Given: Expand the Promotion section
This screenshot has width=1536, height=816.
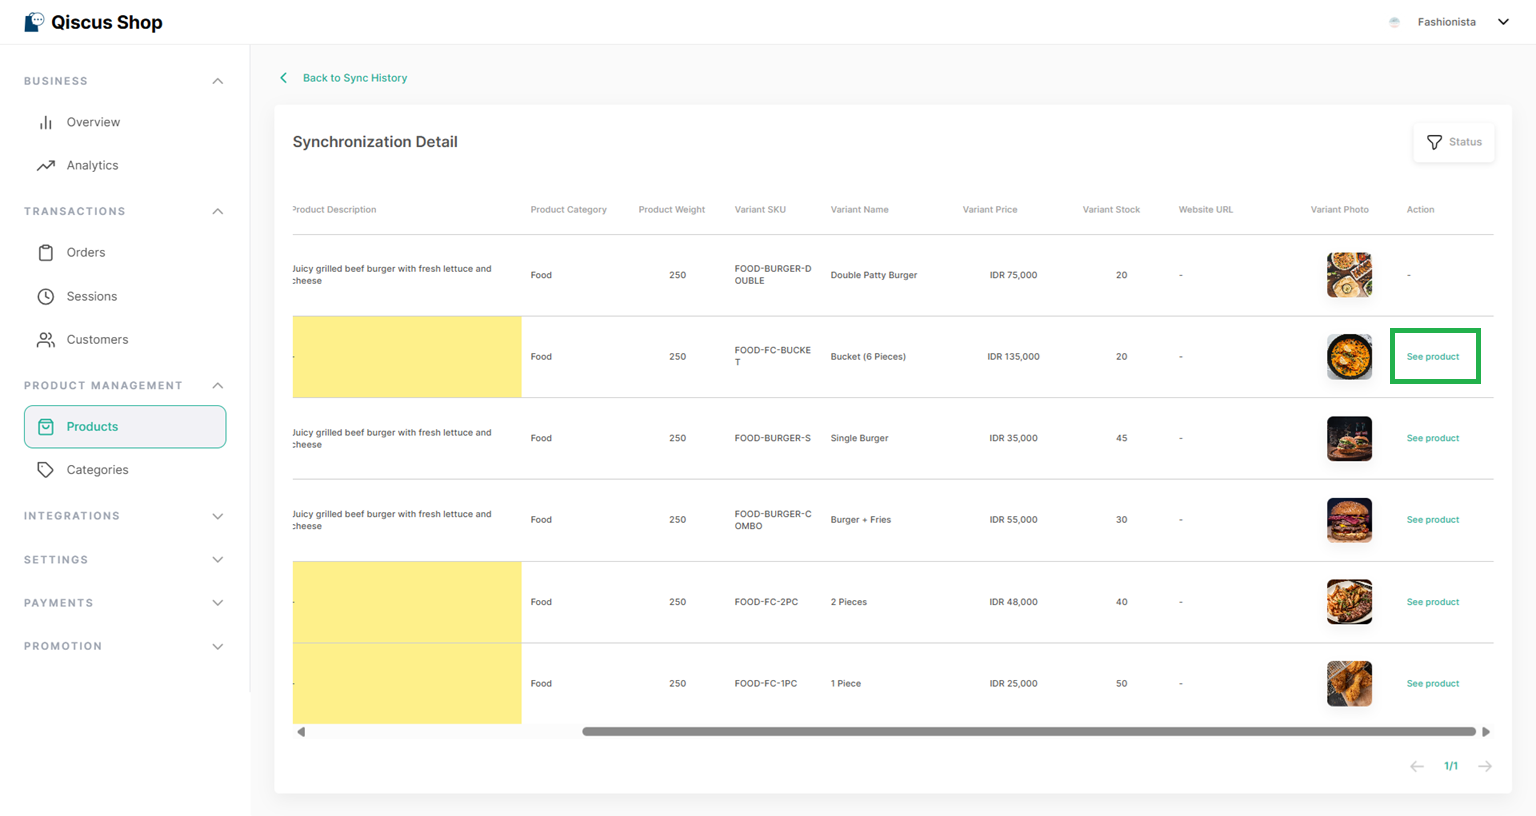Looking at the screenshot, I should [x=217, y=646].
